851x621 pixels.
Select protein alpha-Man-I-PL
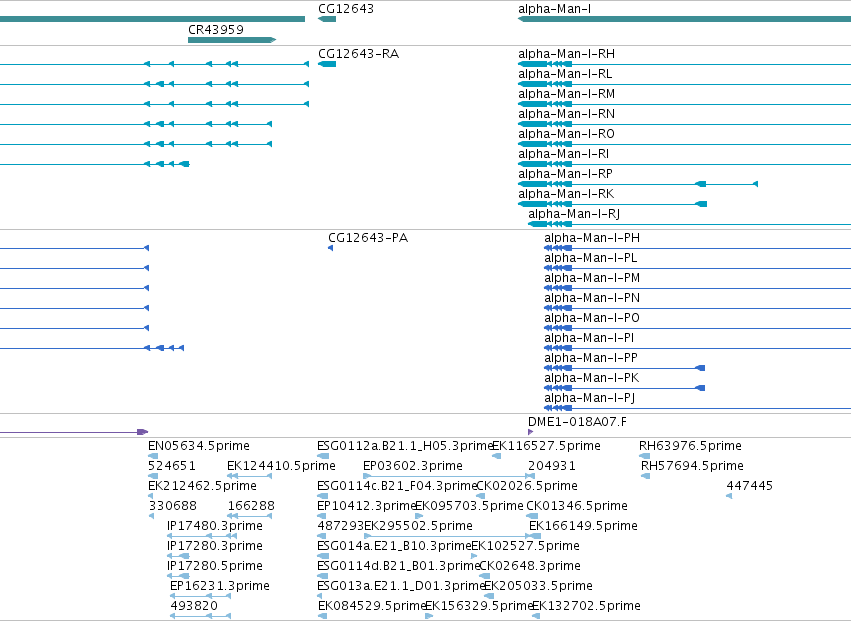(x=590, y=258)
